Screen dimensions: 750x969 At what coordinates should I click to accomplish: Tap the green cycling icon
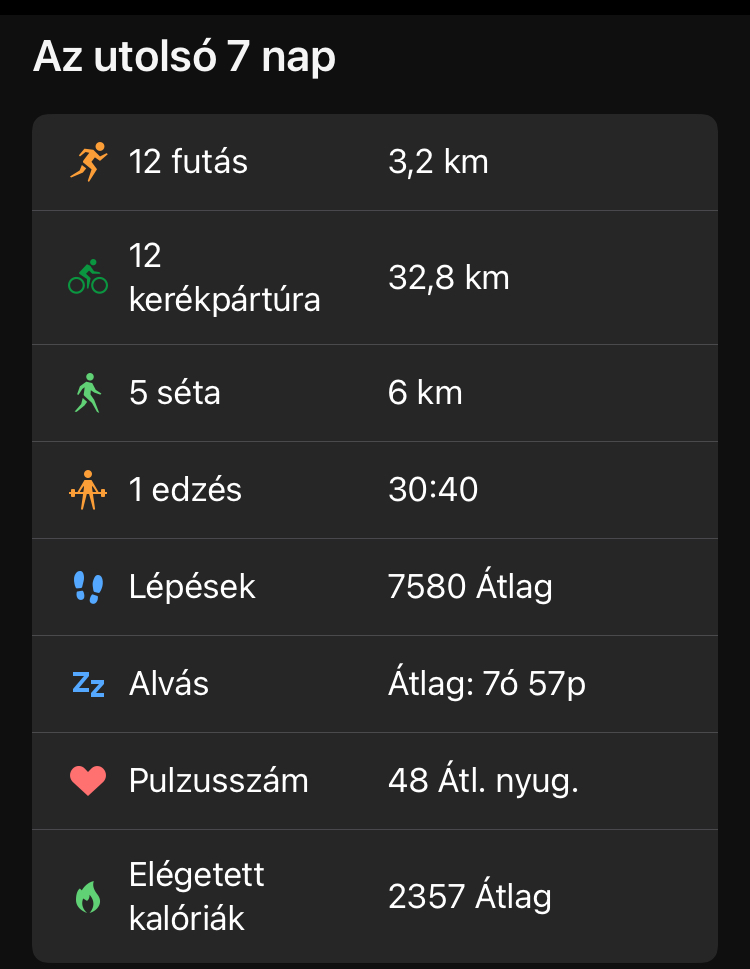88,277
